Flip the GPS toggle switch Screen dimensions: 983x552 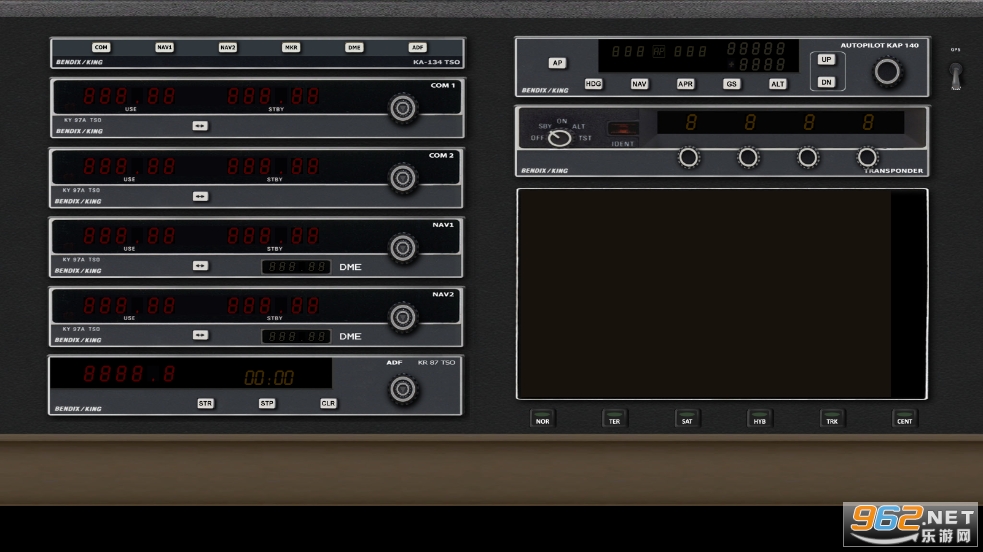coord(955,76)
